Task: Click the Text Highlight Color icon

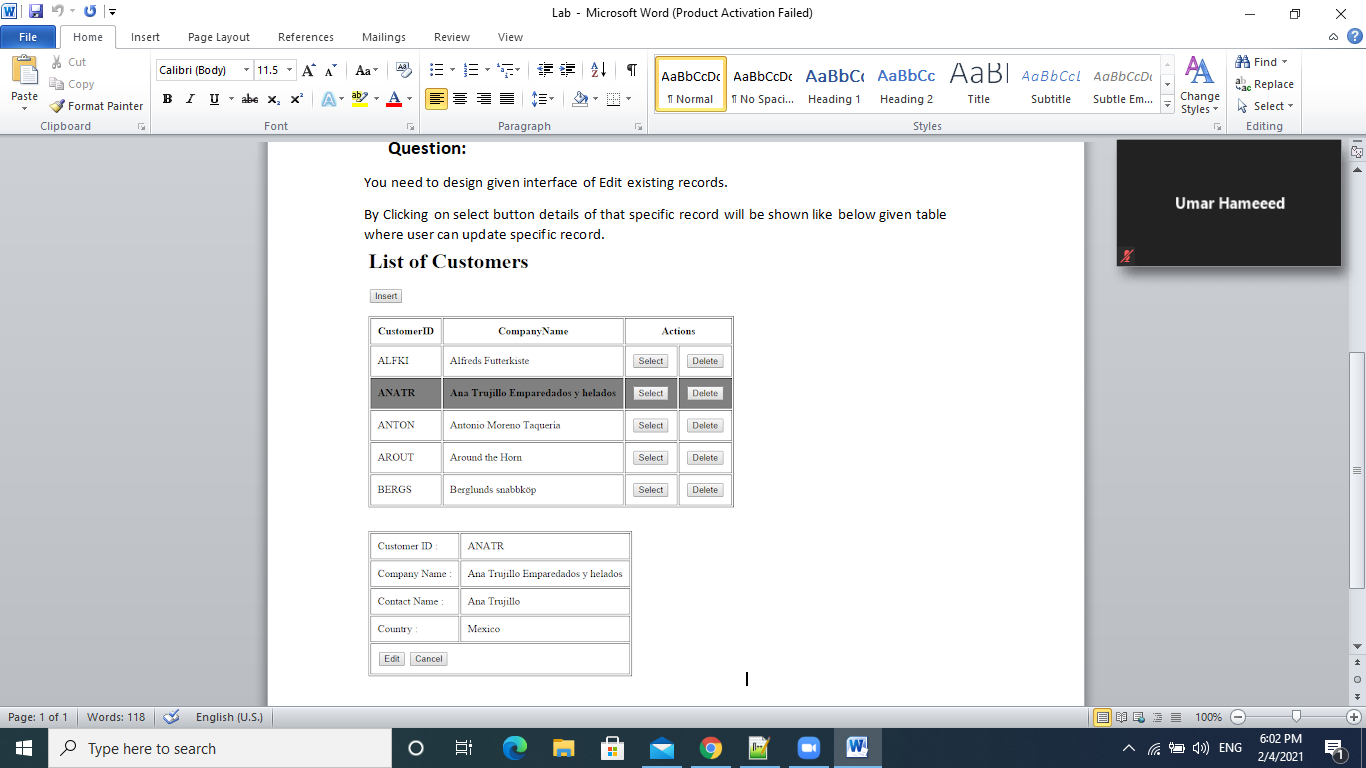Action: [x=360, y=99]
